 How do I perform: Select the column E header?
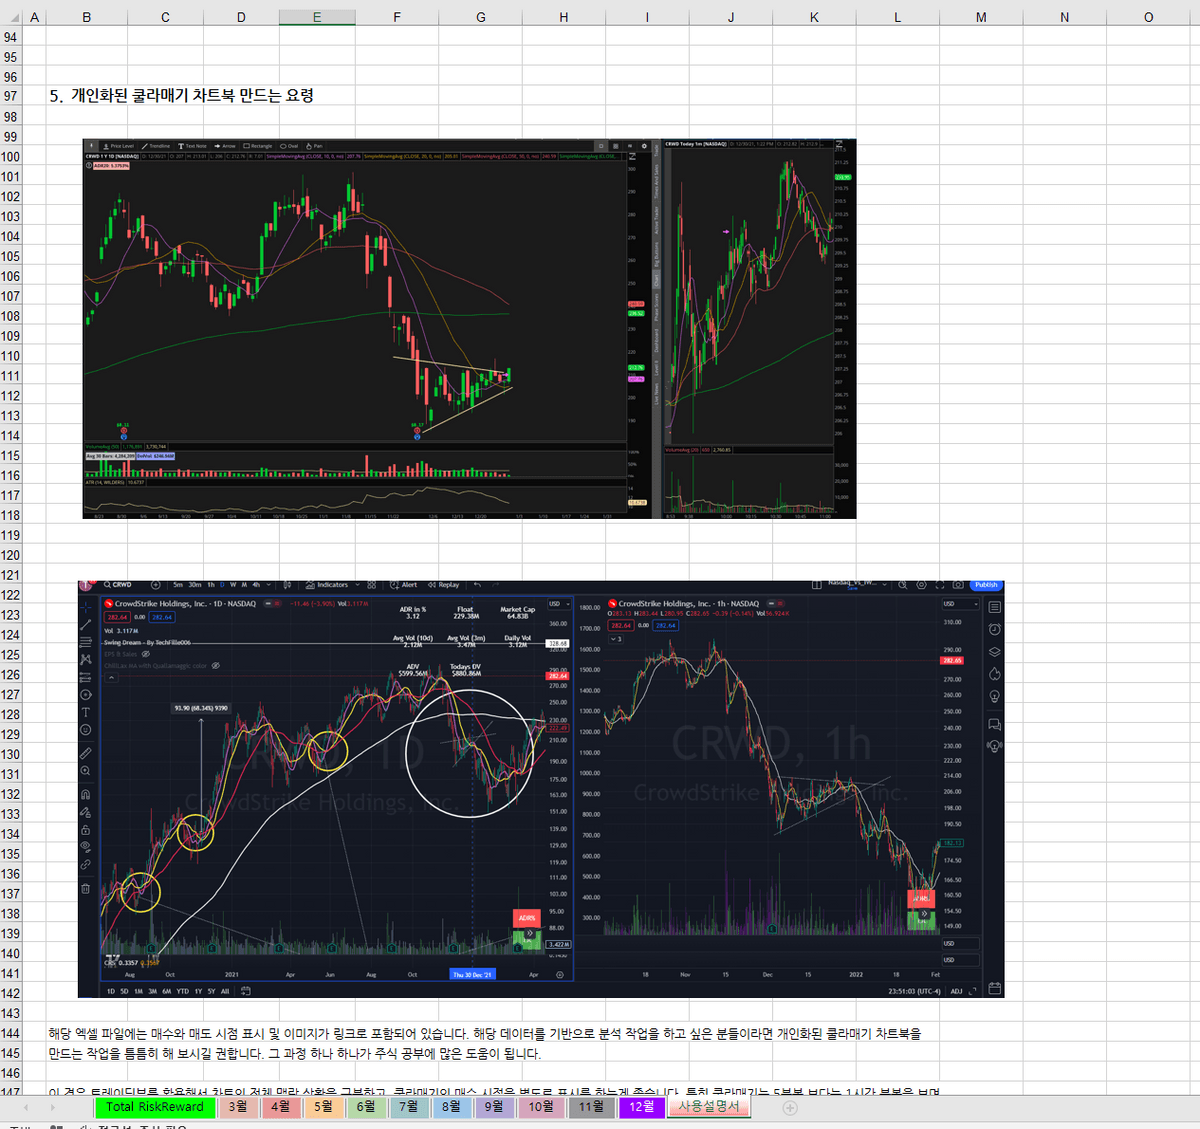[316, 17]
